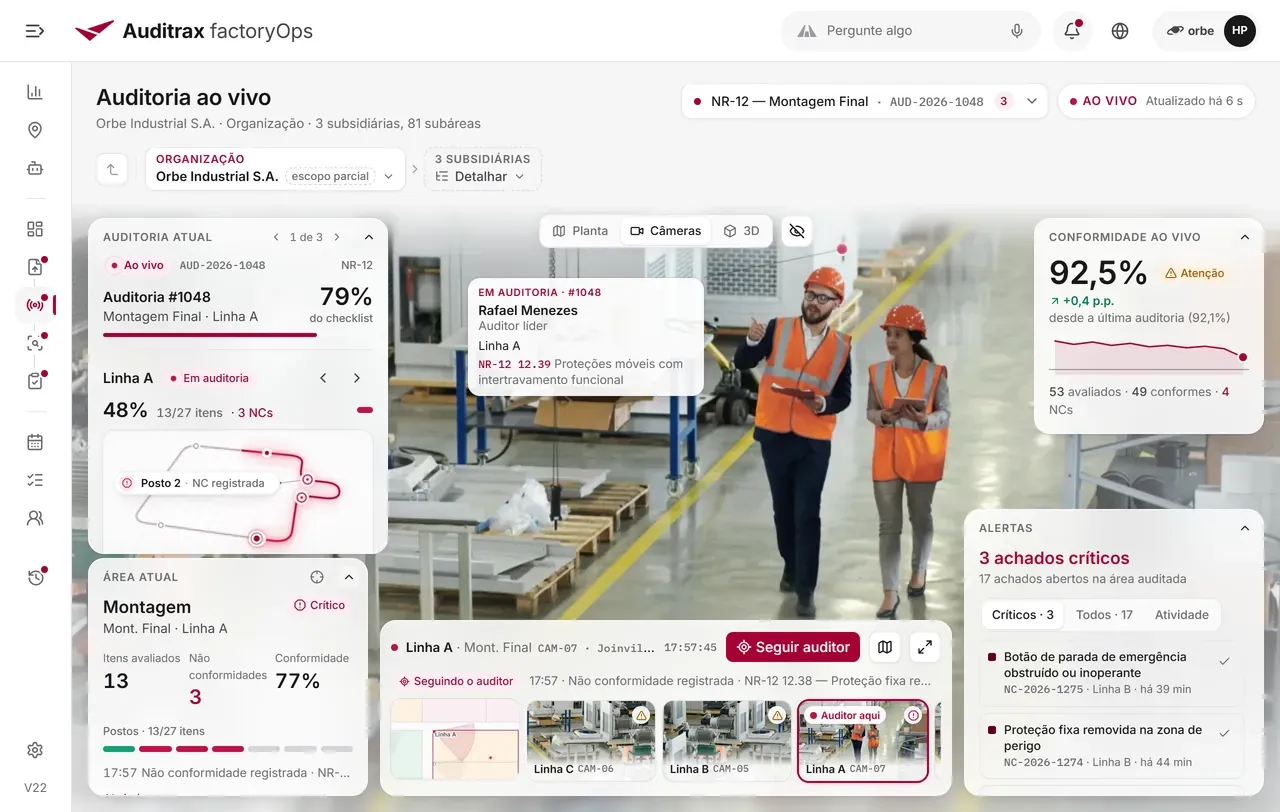
Task: Collapse the Área Atual panel
Action: coord(349,577)
